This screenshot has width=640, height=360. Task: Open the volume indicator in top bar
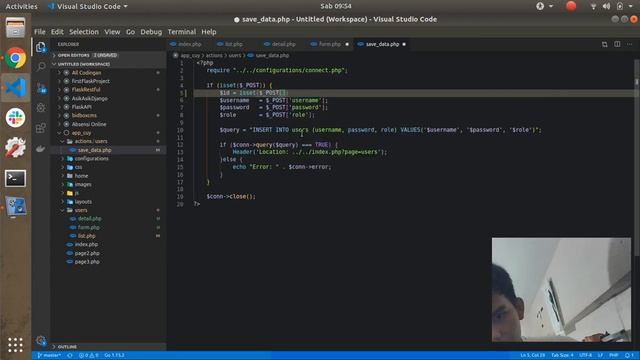tap(607, 6)
